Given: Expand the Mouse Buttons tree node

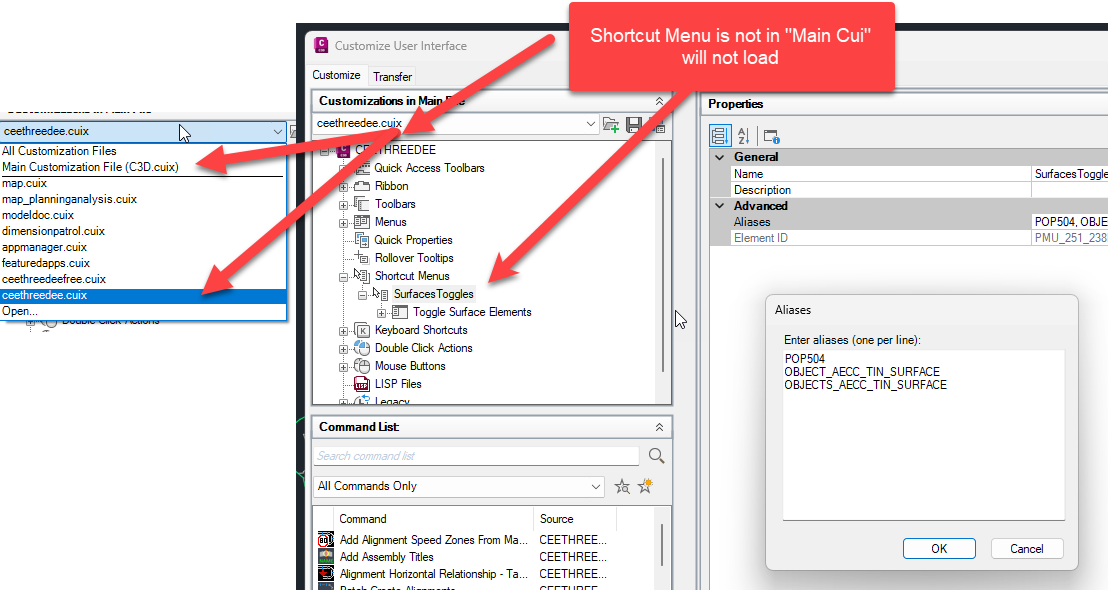Looking at the screenshot, I should (343, 367).
